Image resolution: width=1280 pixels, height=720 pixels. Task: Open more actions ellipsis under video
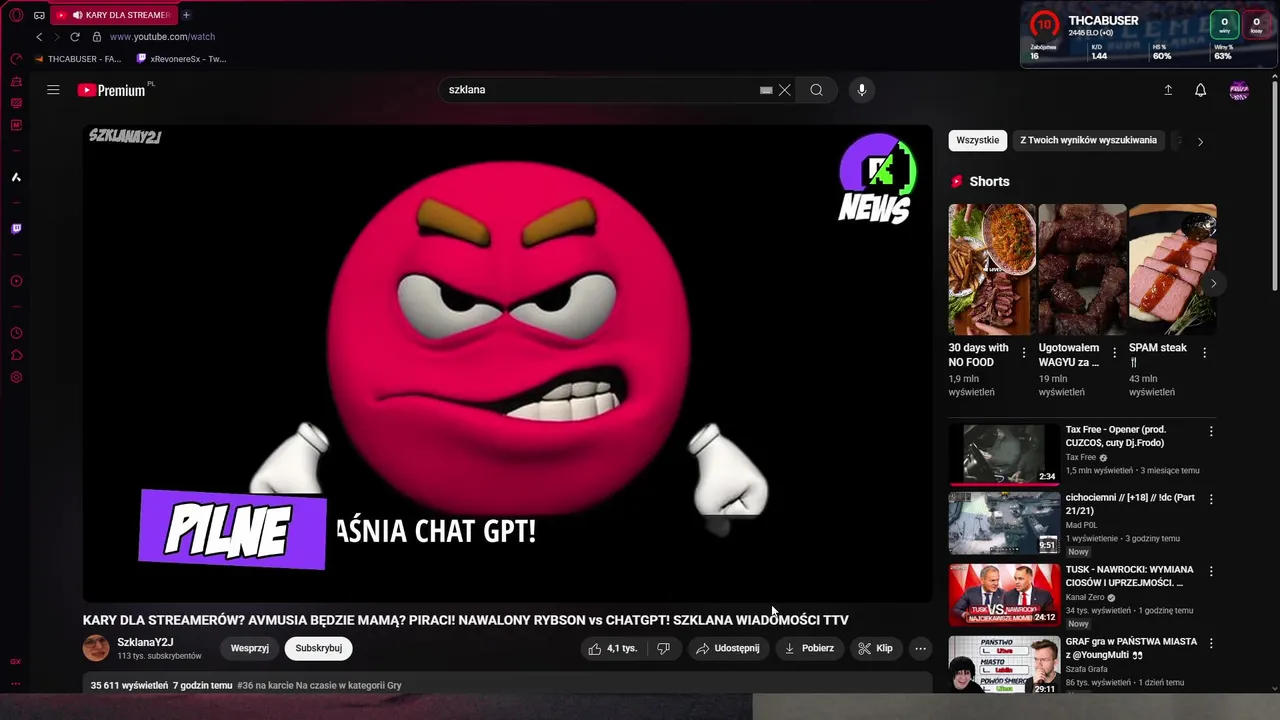(x=921, y=648)
